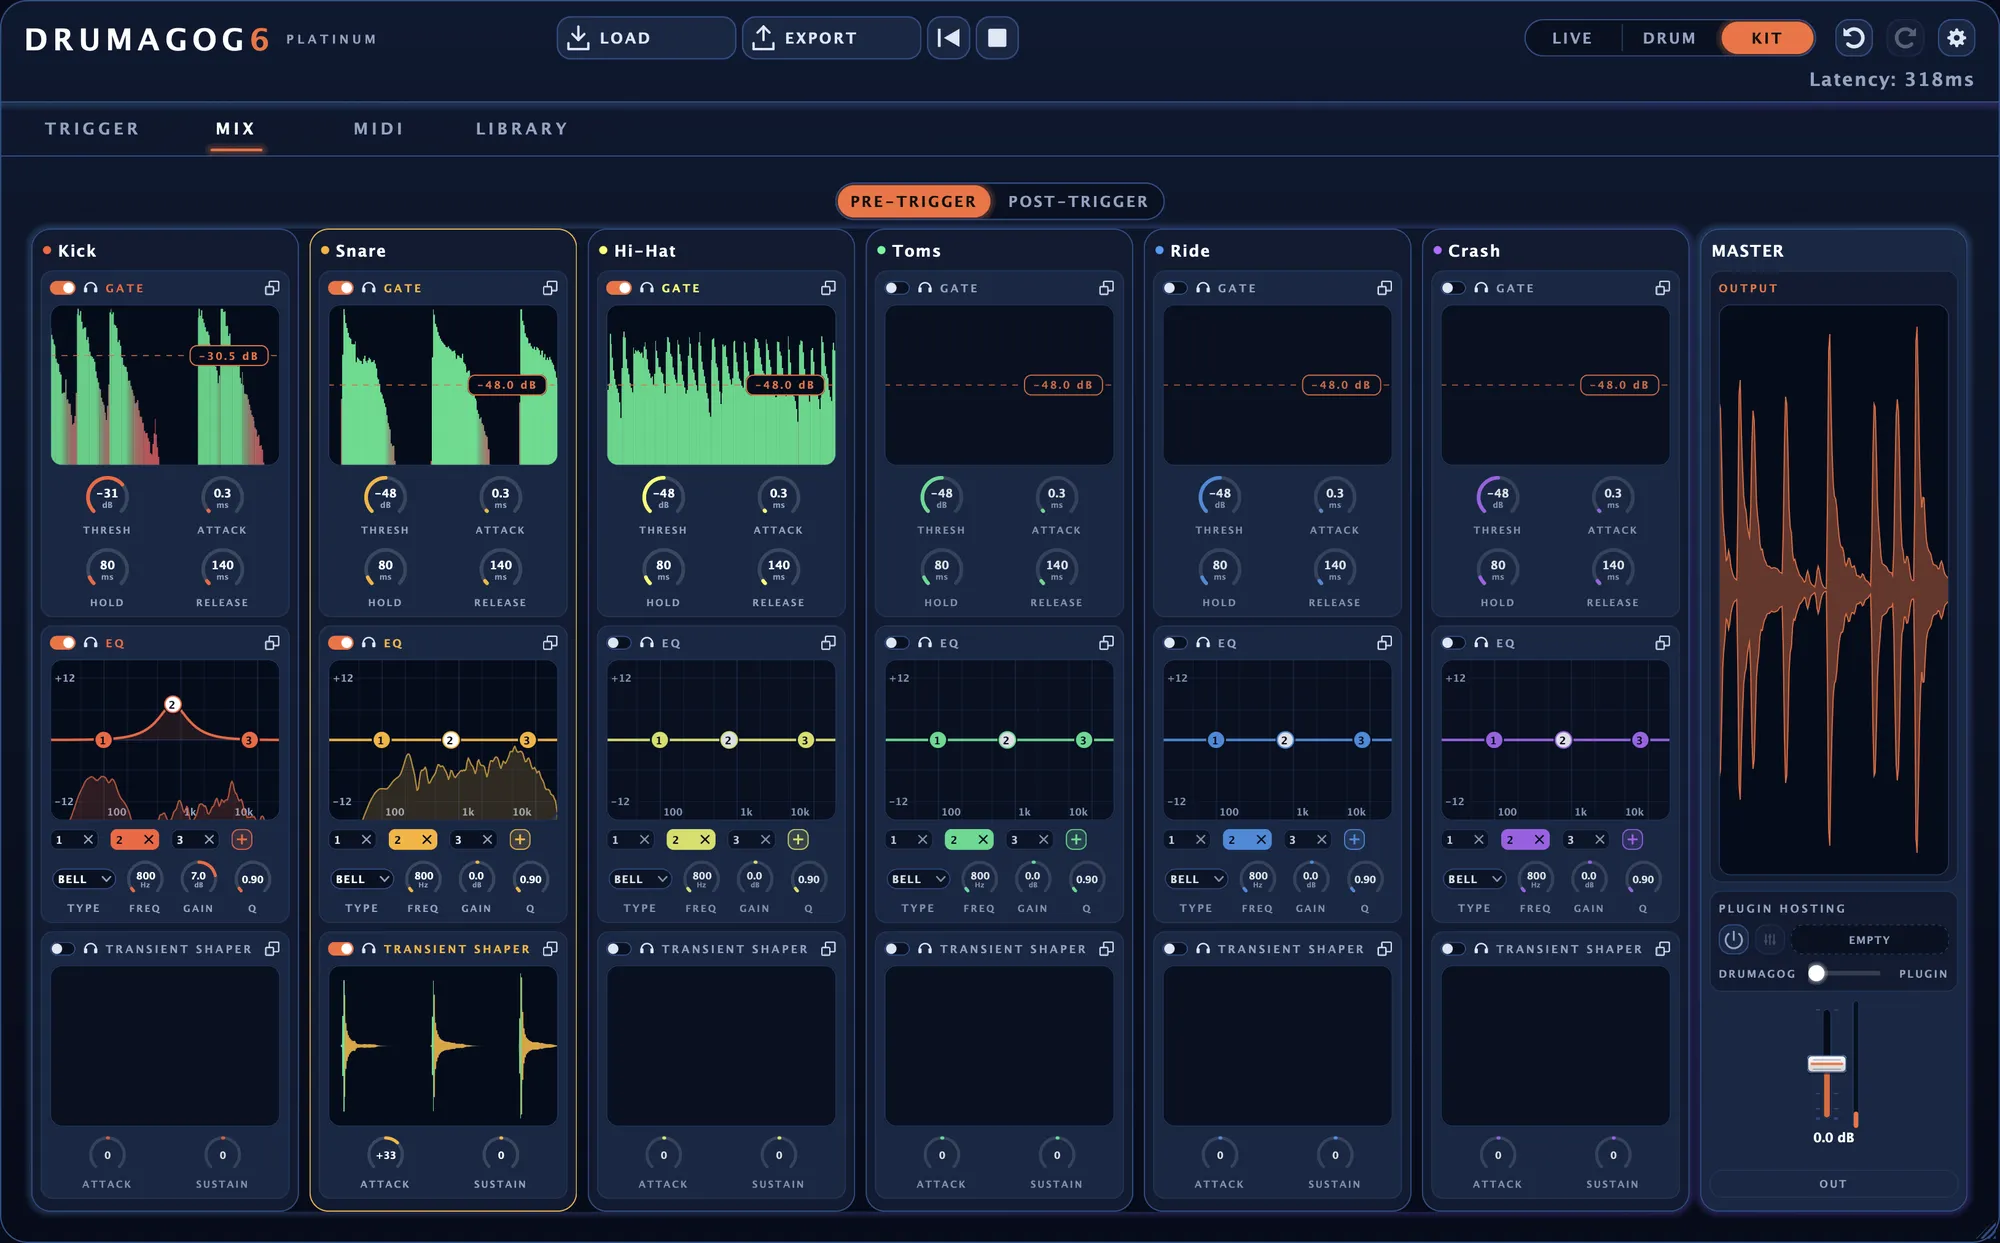Click the Kick gate THRESH knob
Viewport: 2000px width, 1243px height.
click(x=107, y=496)
